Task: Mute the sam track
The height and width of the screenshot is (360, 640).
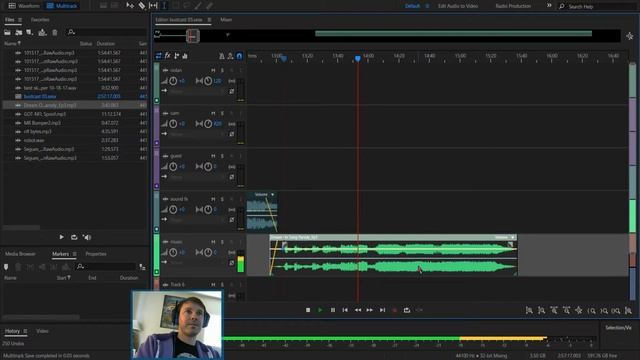Action: (x=213, y=113)
